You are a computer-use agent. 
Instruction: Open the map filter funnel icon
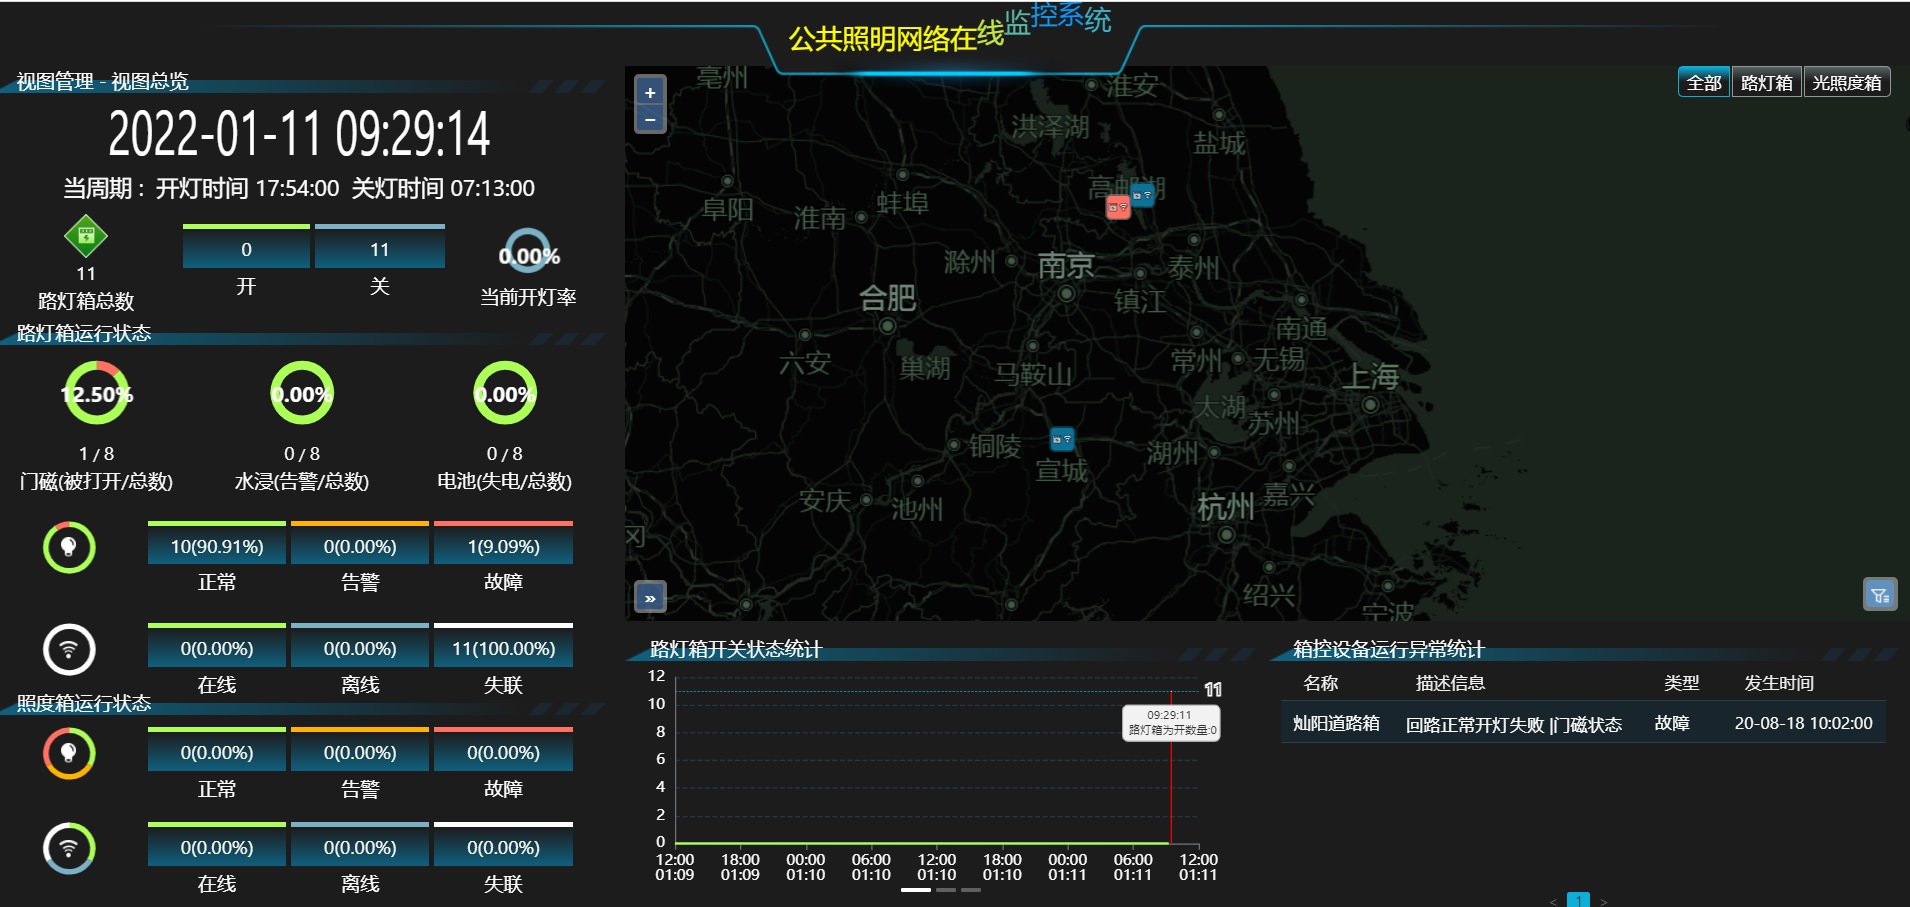pyautogui.click(x=1879, y=595)
